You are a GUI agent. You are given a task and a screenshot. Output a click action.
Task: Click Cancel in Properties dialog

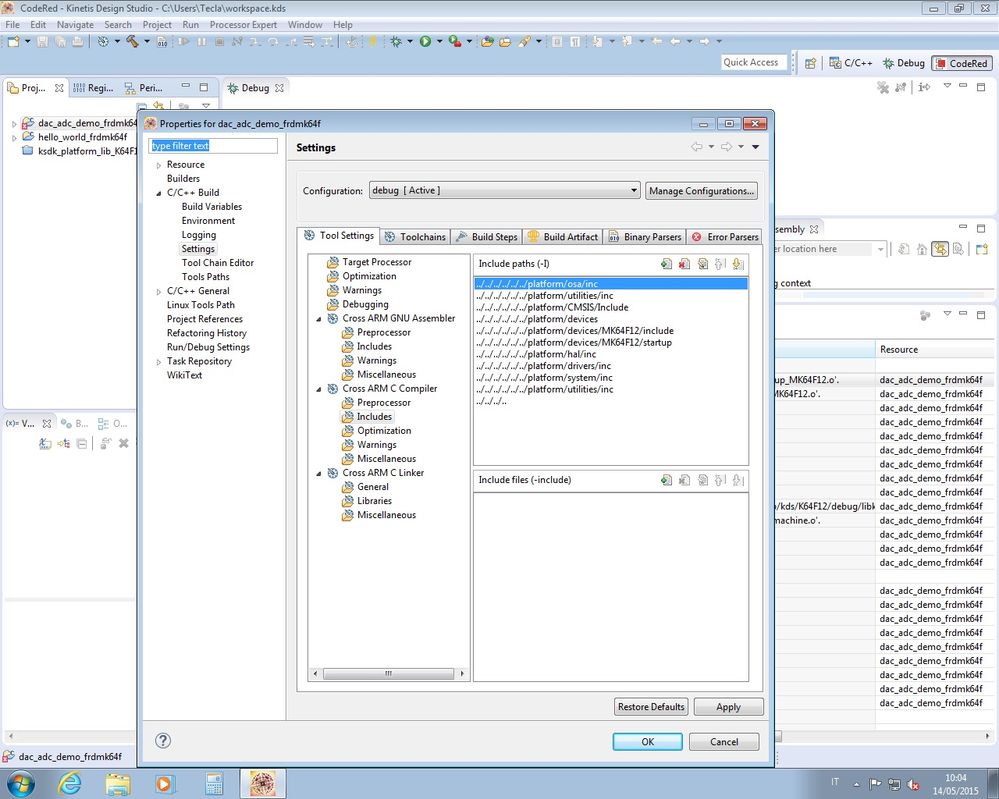click(724, 742)
